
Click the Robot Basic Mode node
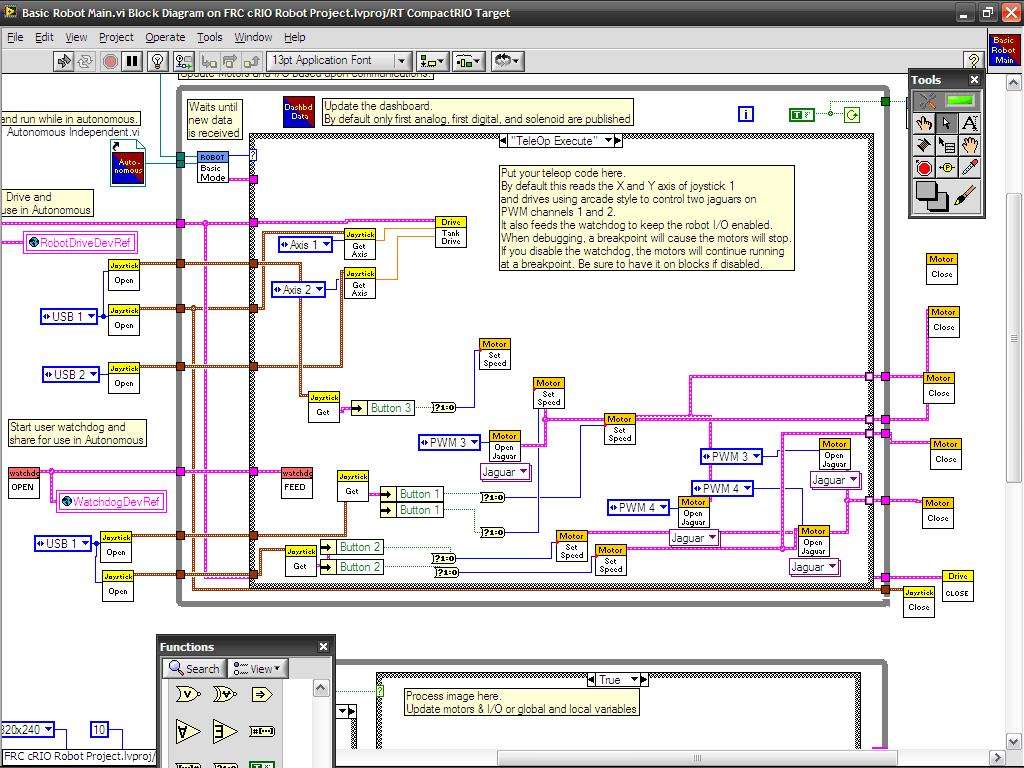[213, 167]
